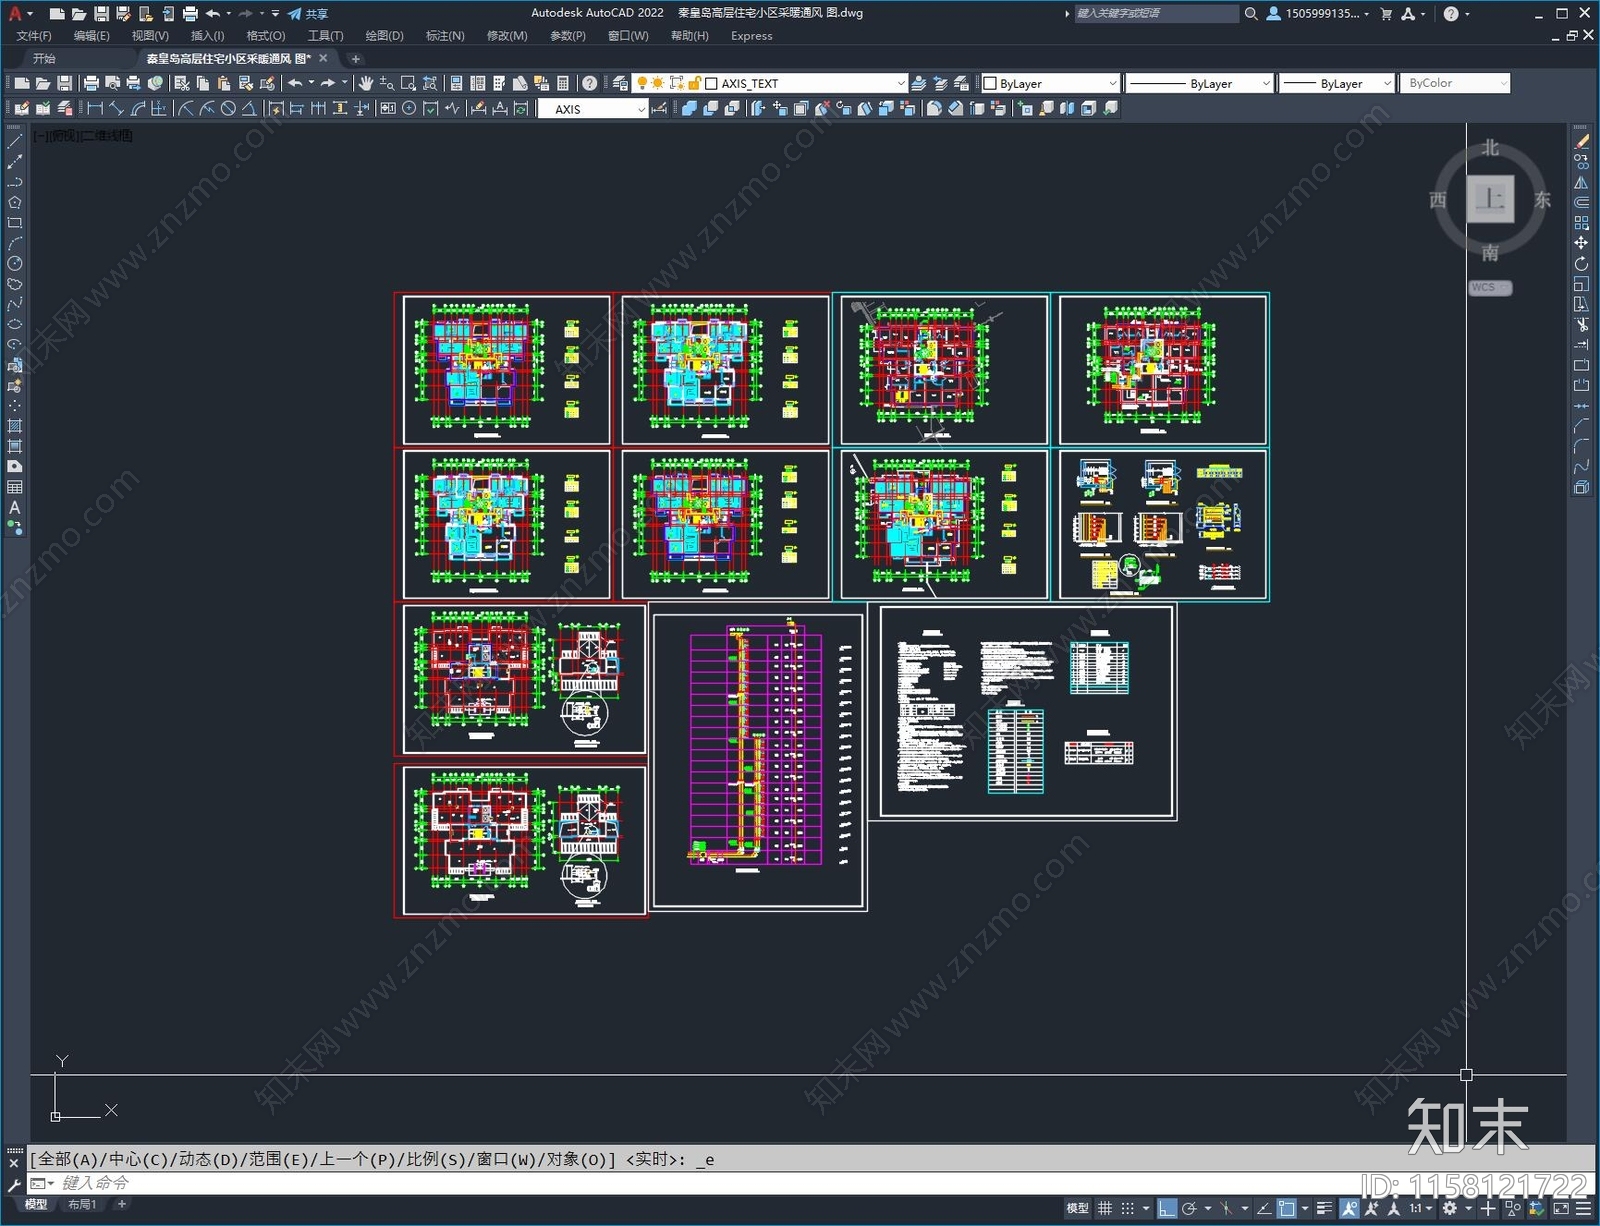Viewport: 1600px width, 1226px height.
Task: Select the Circle drawing tool
Action: tap(14, 264)
